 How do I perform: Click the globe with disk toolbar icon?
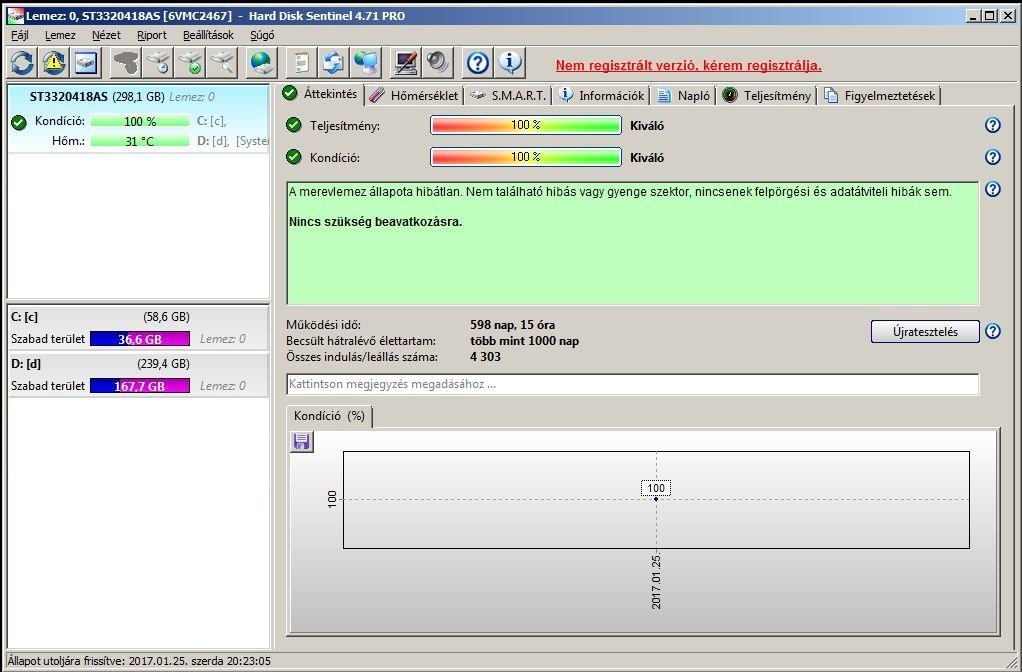coord(261,63)
